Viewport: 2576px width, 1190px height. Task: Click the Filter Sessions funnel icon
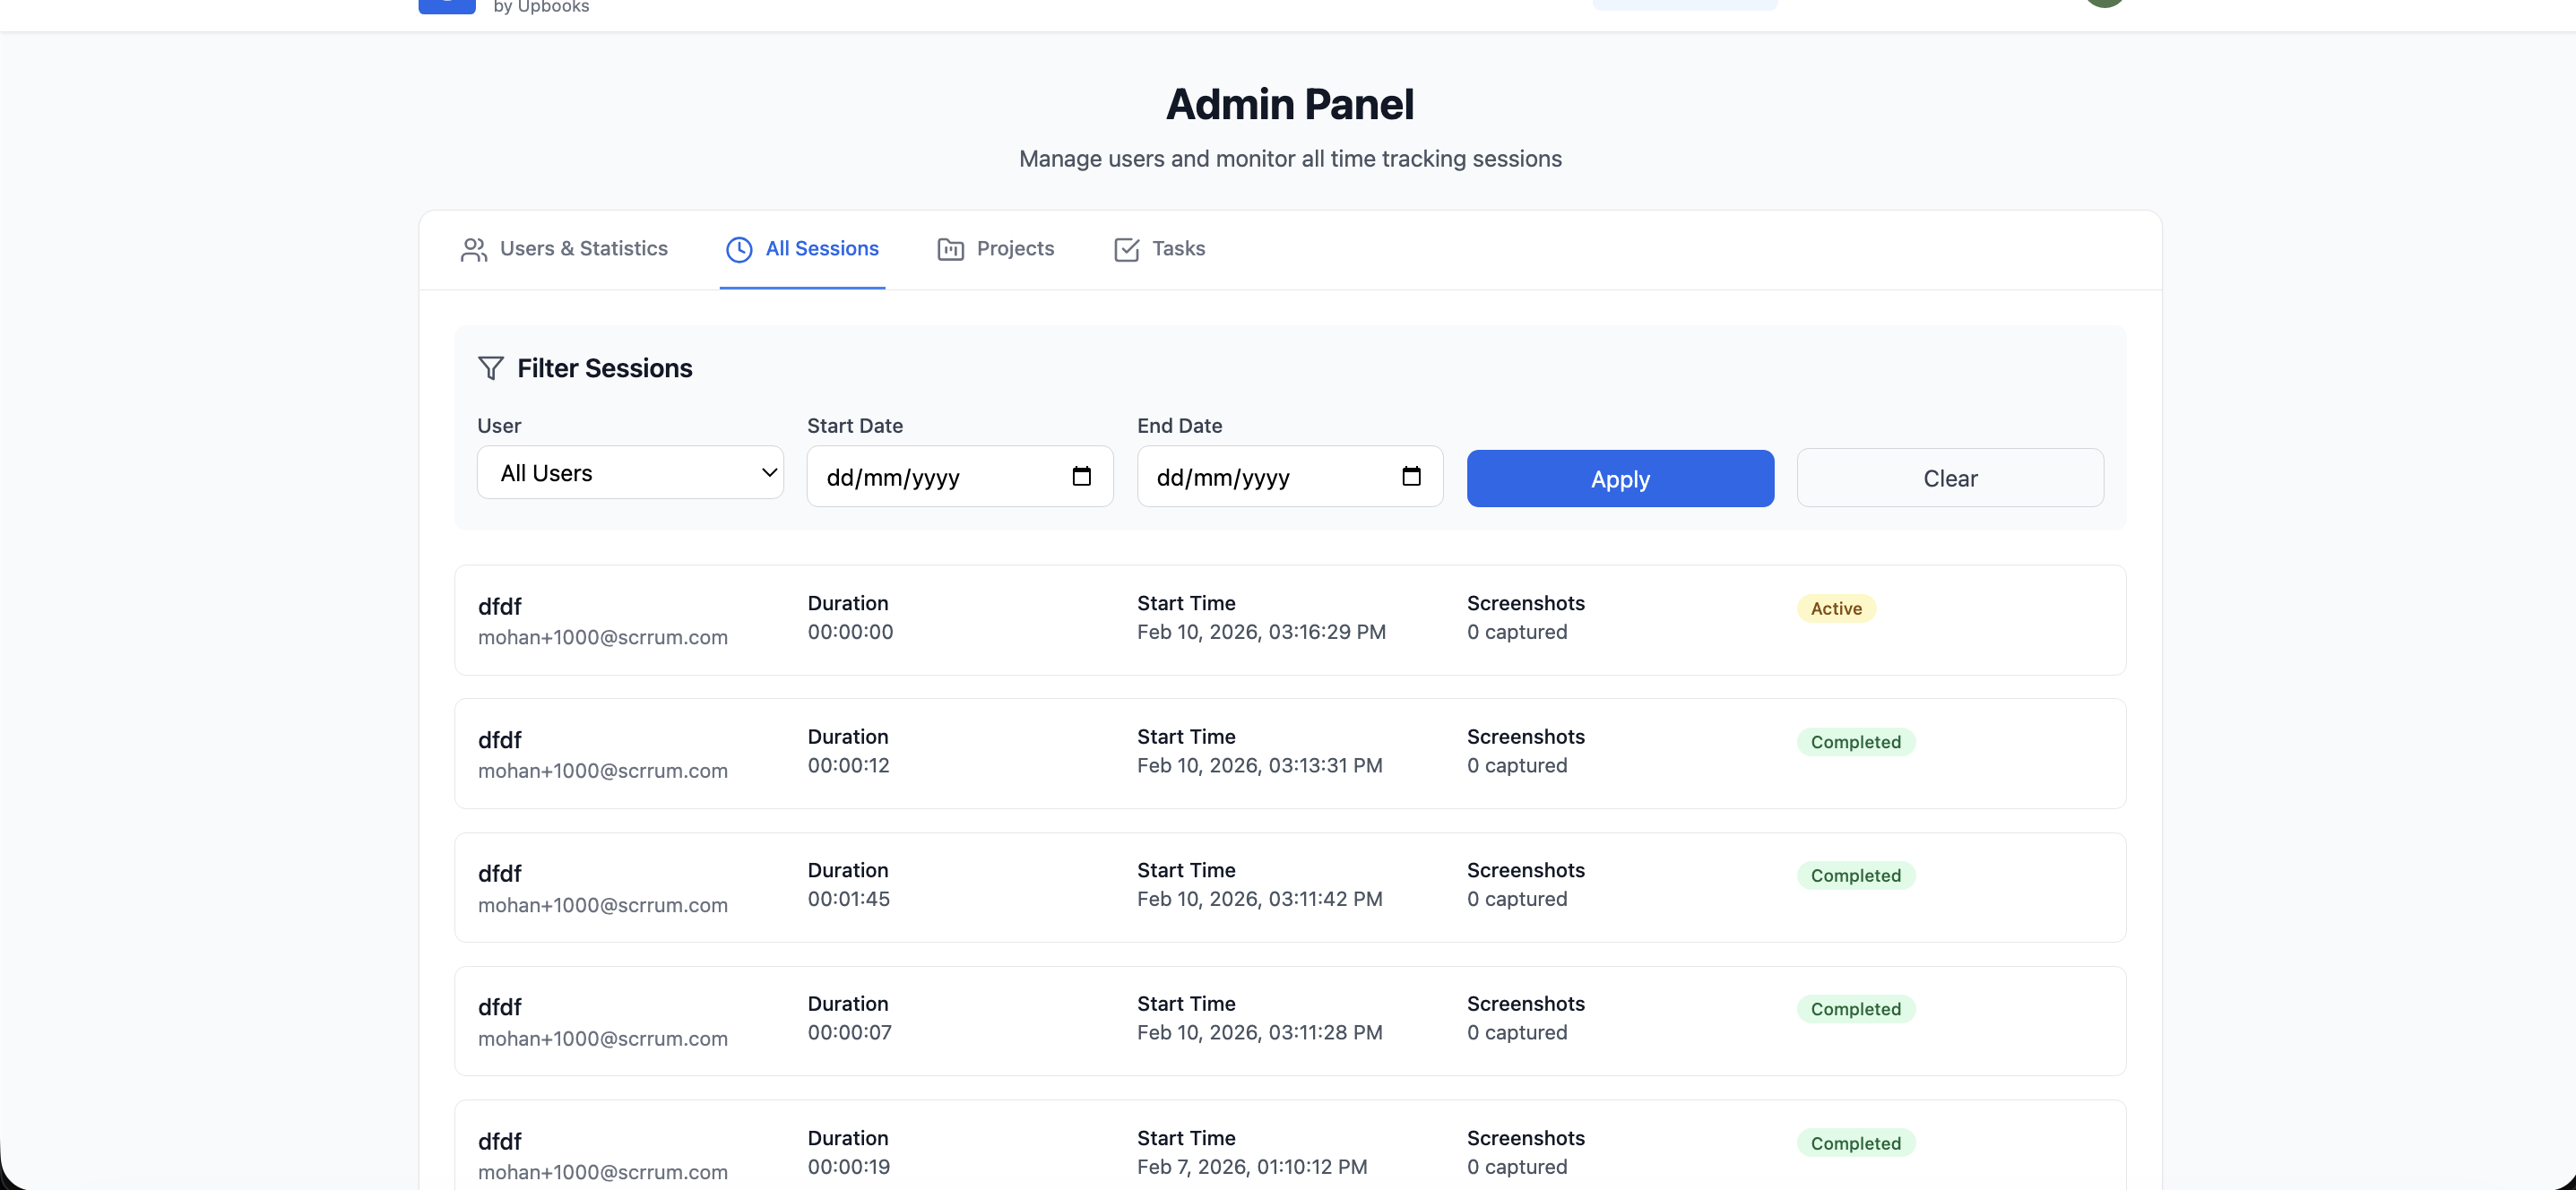click(x=490, y=368)
